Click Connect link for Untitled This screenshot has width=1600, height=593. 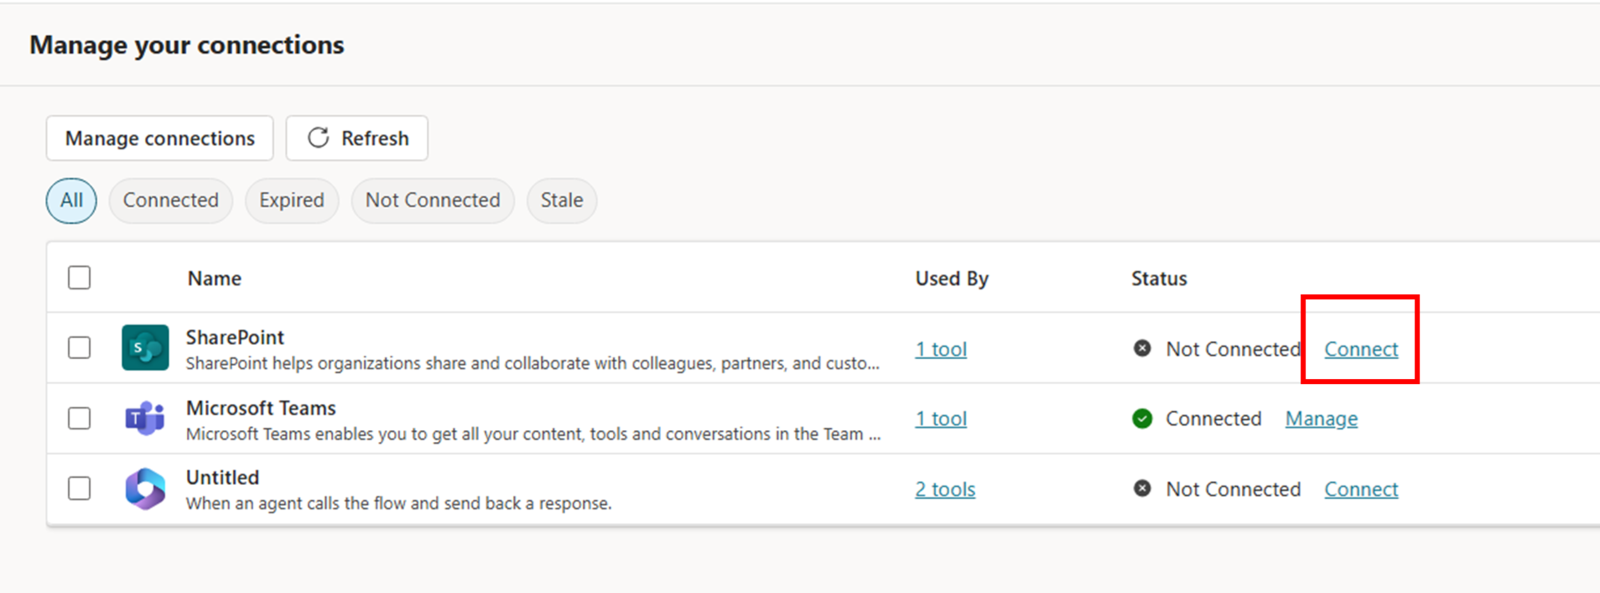(x=1361, y=489)
